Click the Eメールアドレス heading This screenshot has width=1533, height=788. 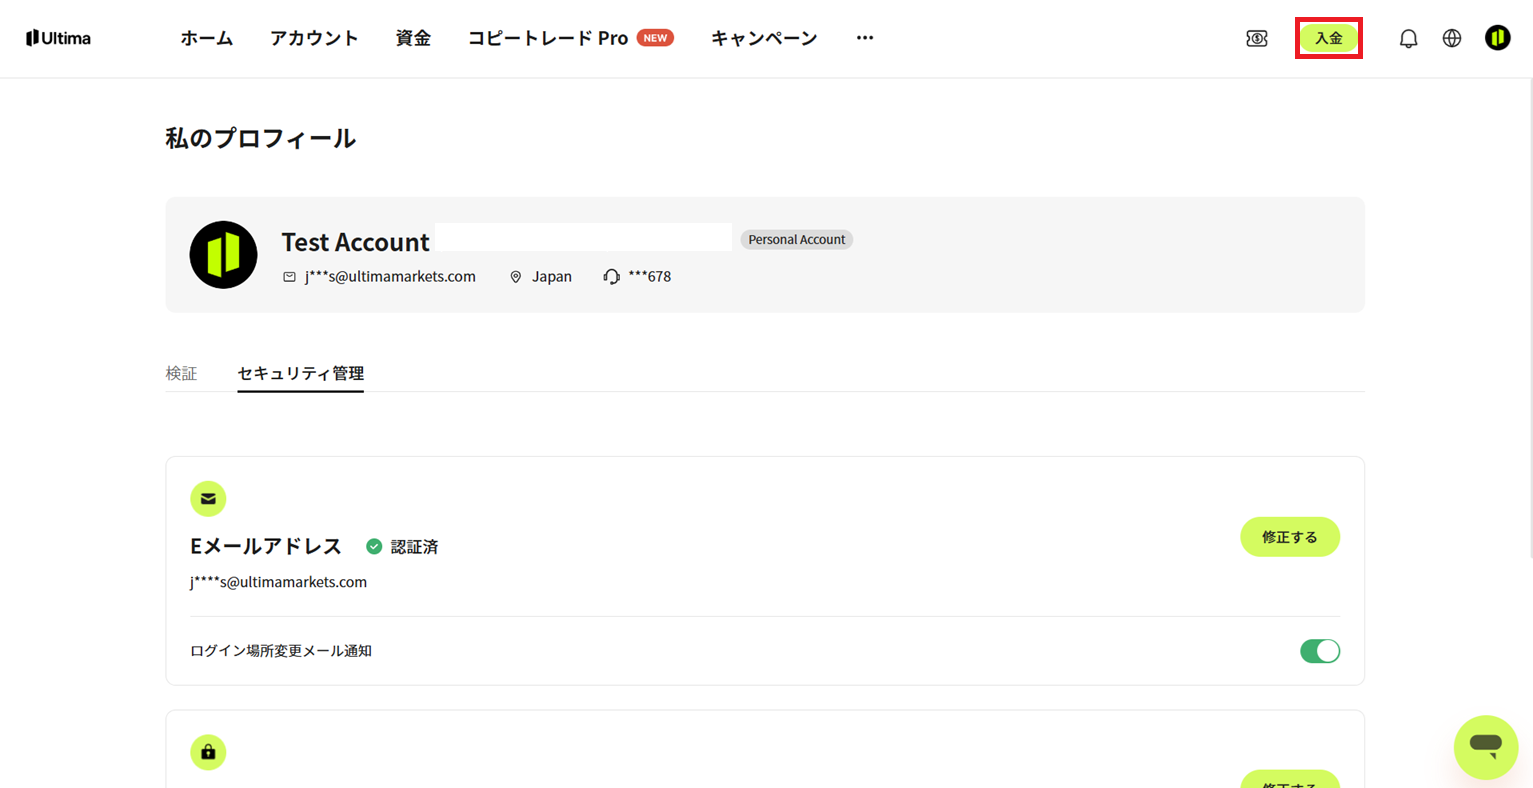tap(266, 546)
